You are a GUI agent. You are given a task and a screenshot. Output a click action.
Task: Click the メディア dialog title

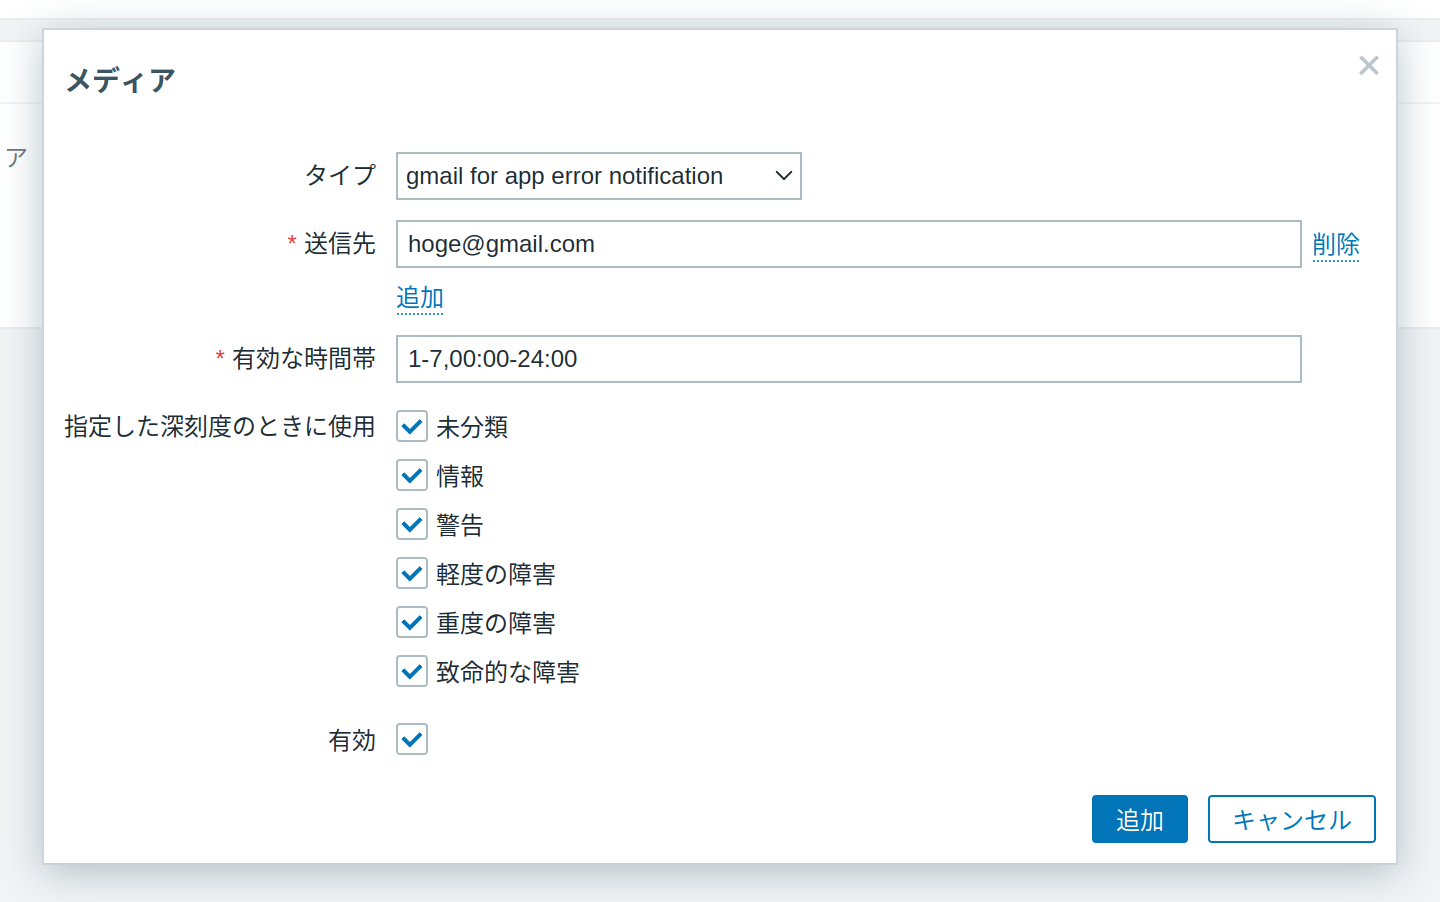(120, 80)
